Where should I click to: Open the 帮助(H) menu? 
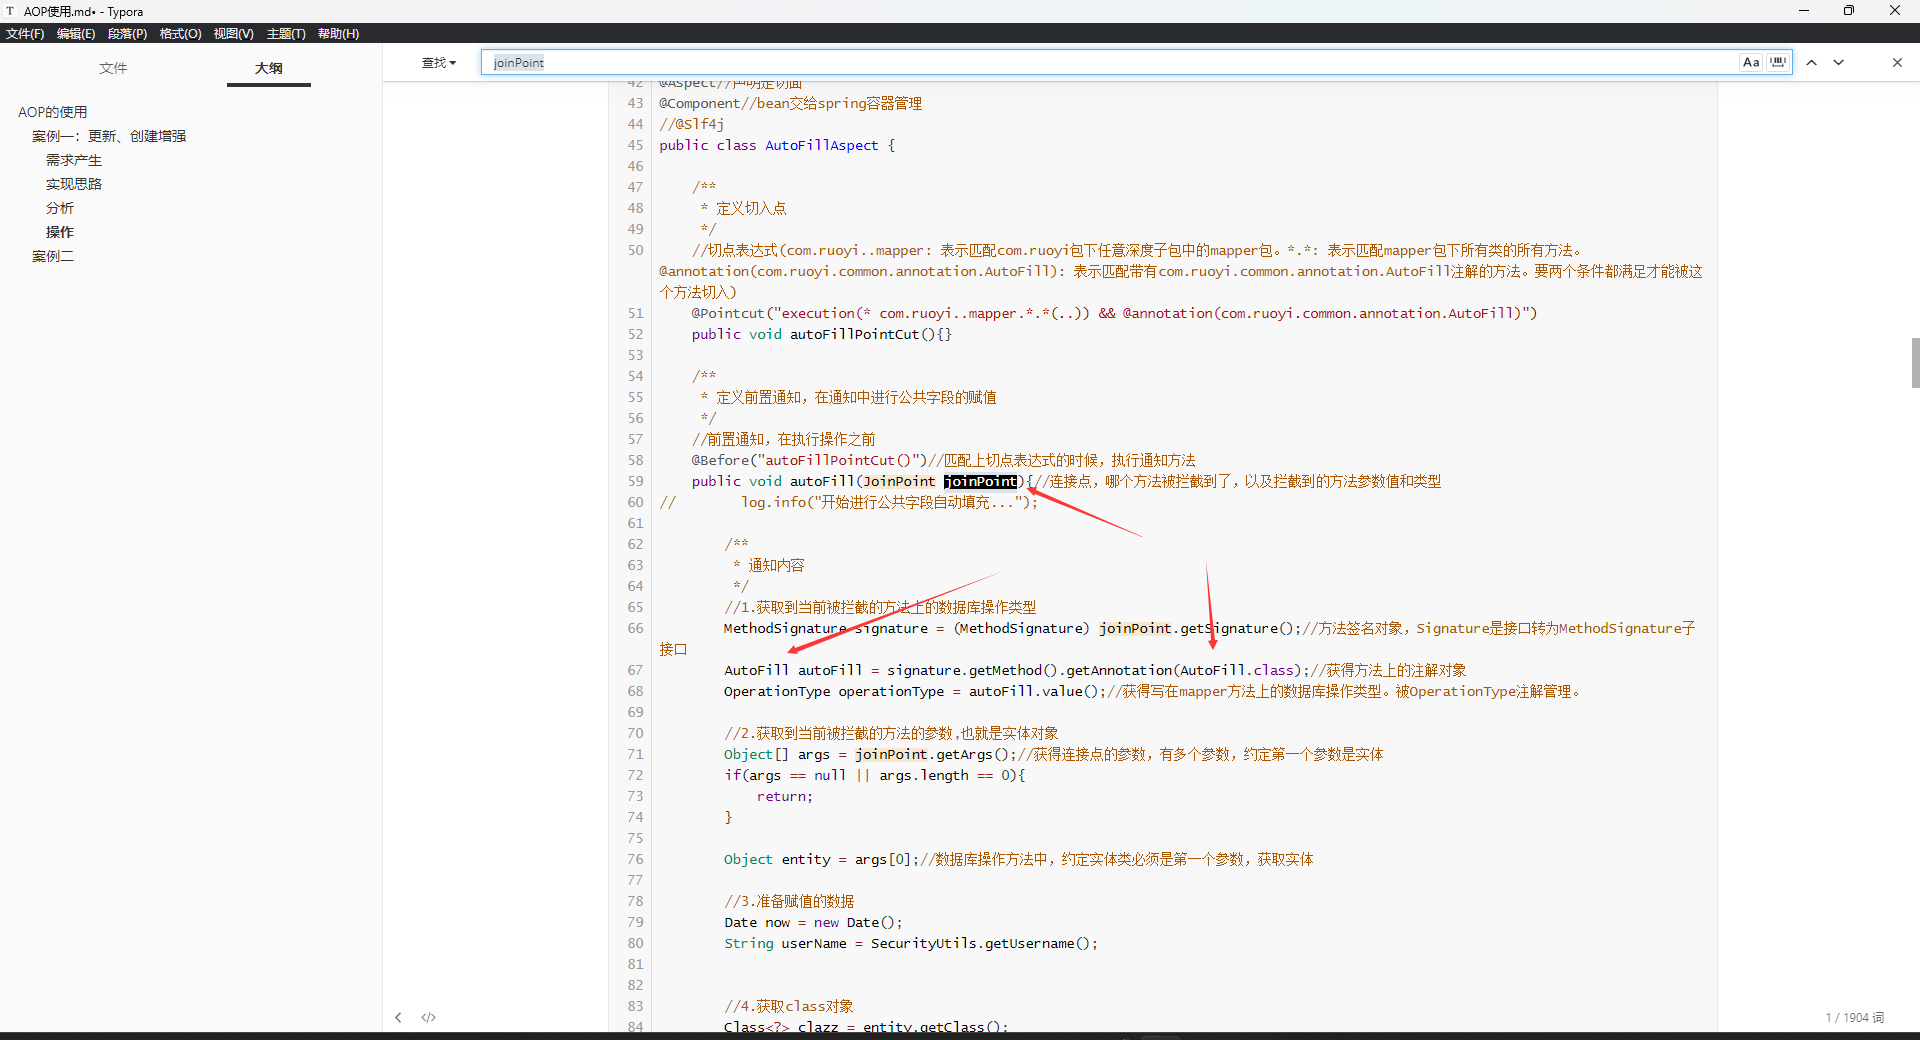(338, 33)
